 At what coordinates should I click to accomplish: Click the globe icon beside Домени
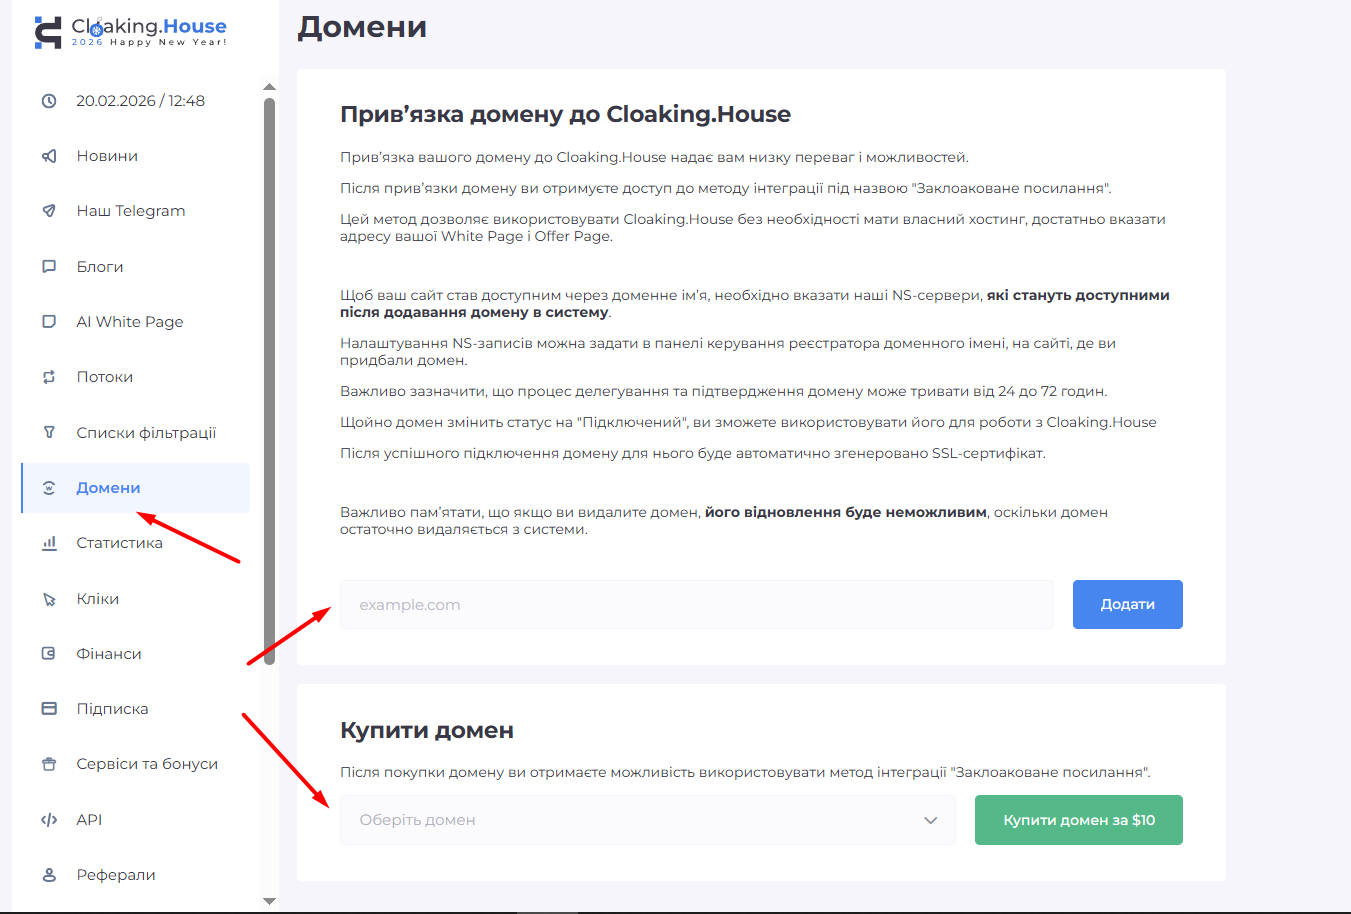coord(49,487)
